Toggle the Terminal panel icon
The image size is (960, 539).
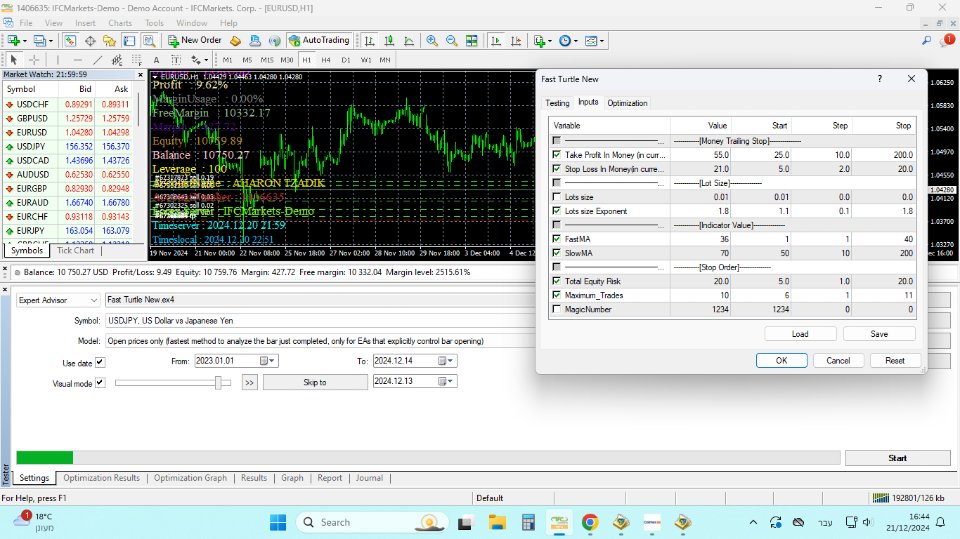click(x=129, y=40)
